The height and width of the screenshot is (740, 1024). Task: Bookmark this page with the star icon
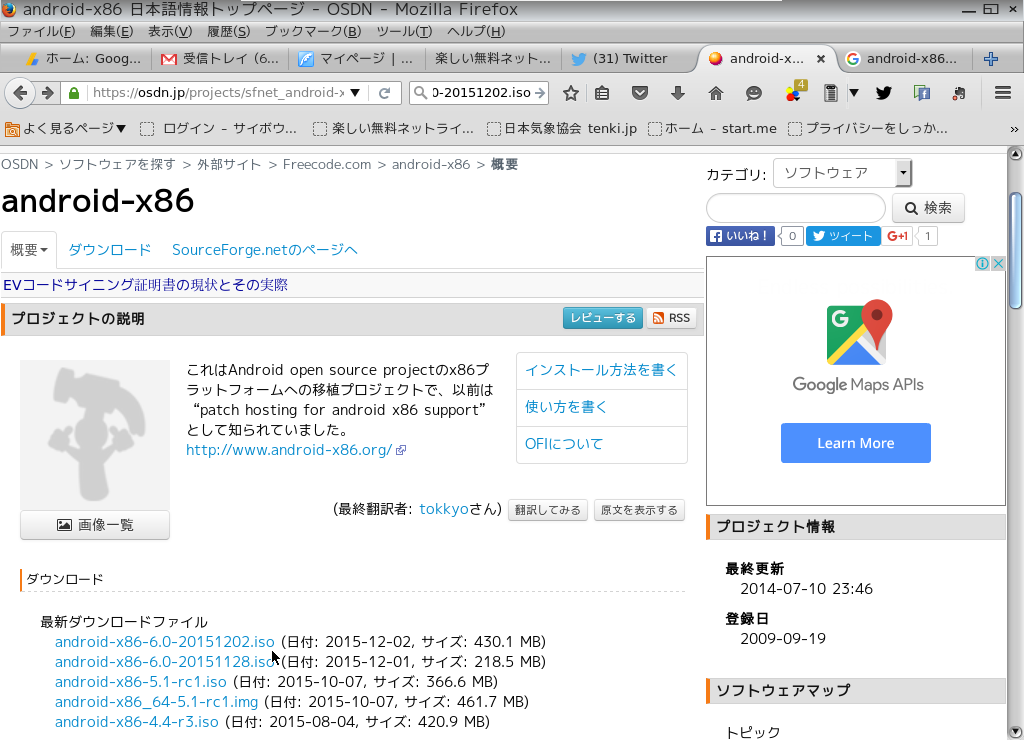(x=571, y=93)
